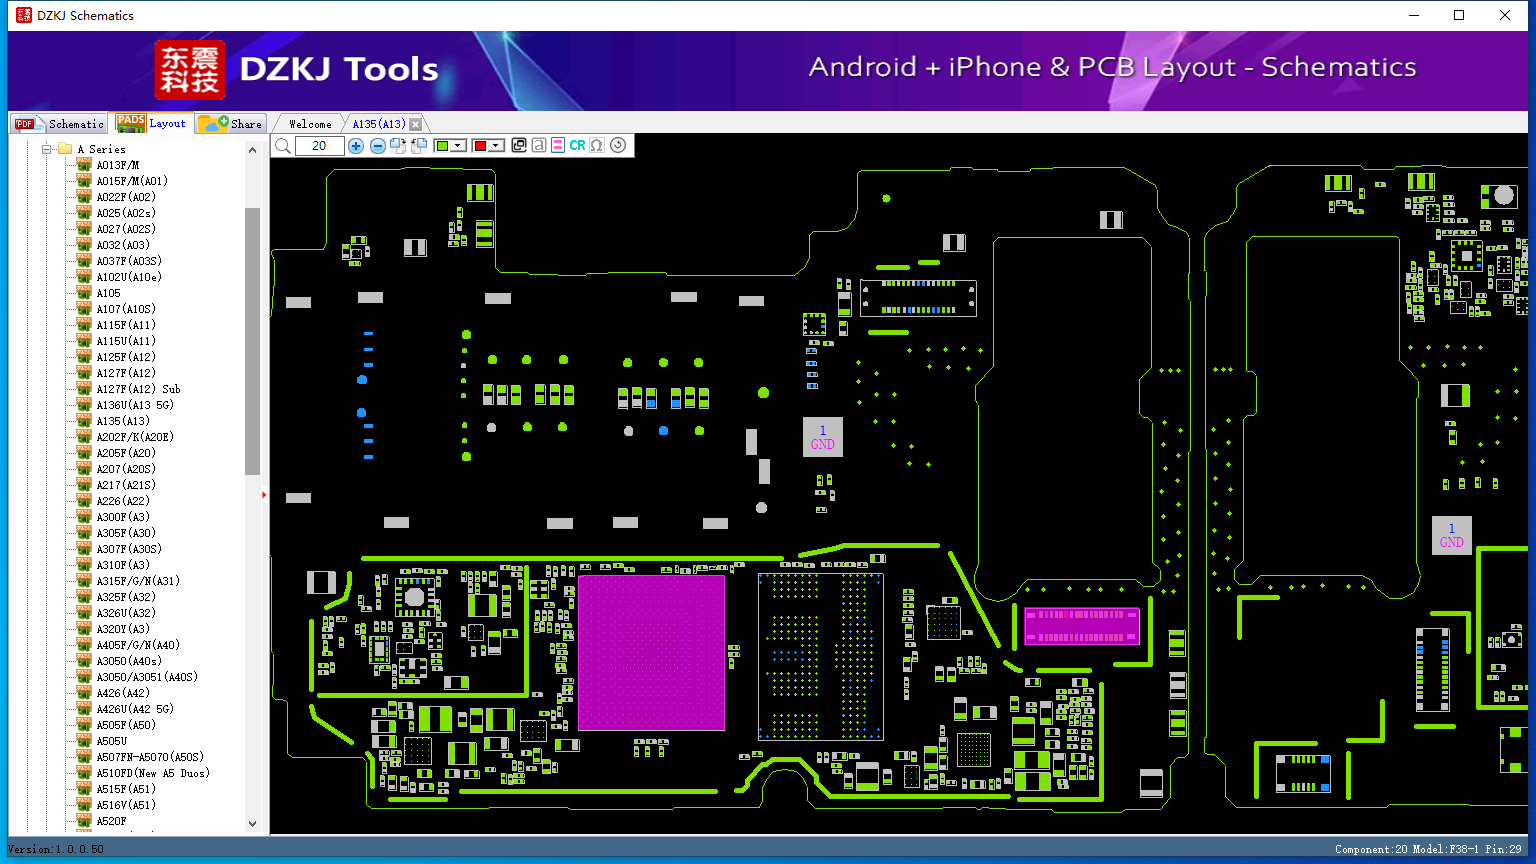1536x864 pixels.
Task: Open the Share tab
Action: coord(230,124)
